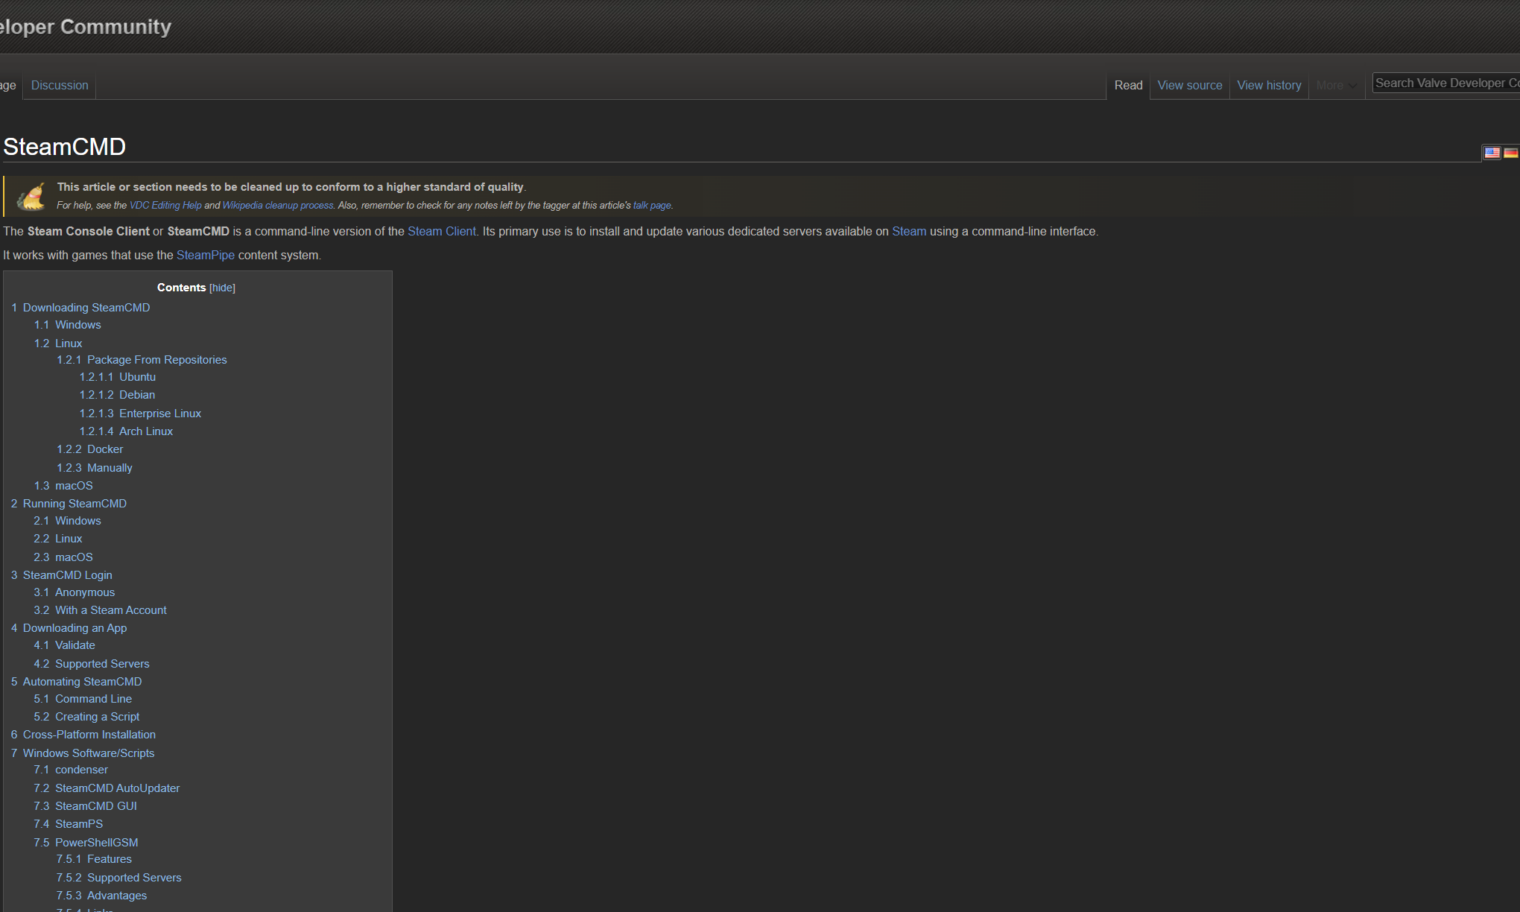The width and height of the screenshot is (1520, 912).
Task: Click the cleanup broom notice icon
Action: (31, 196)
